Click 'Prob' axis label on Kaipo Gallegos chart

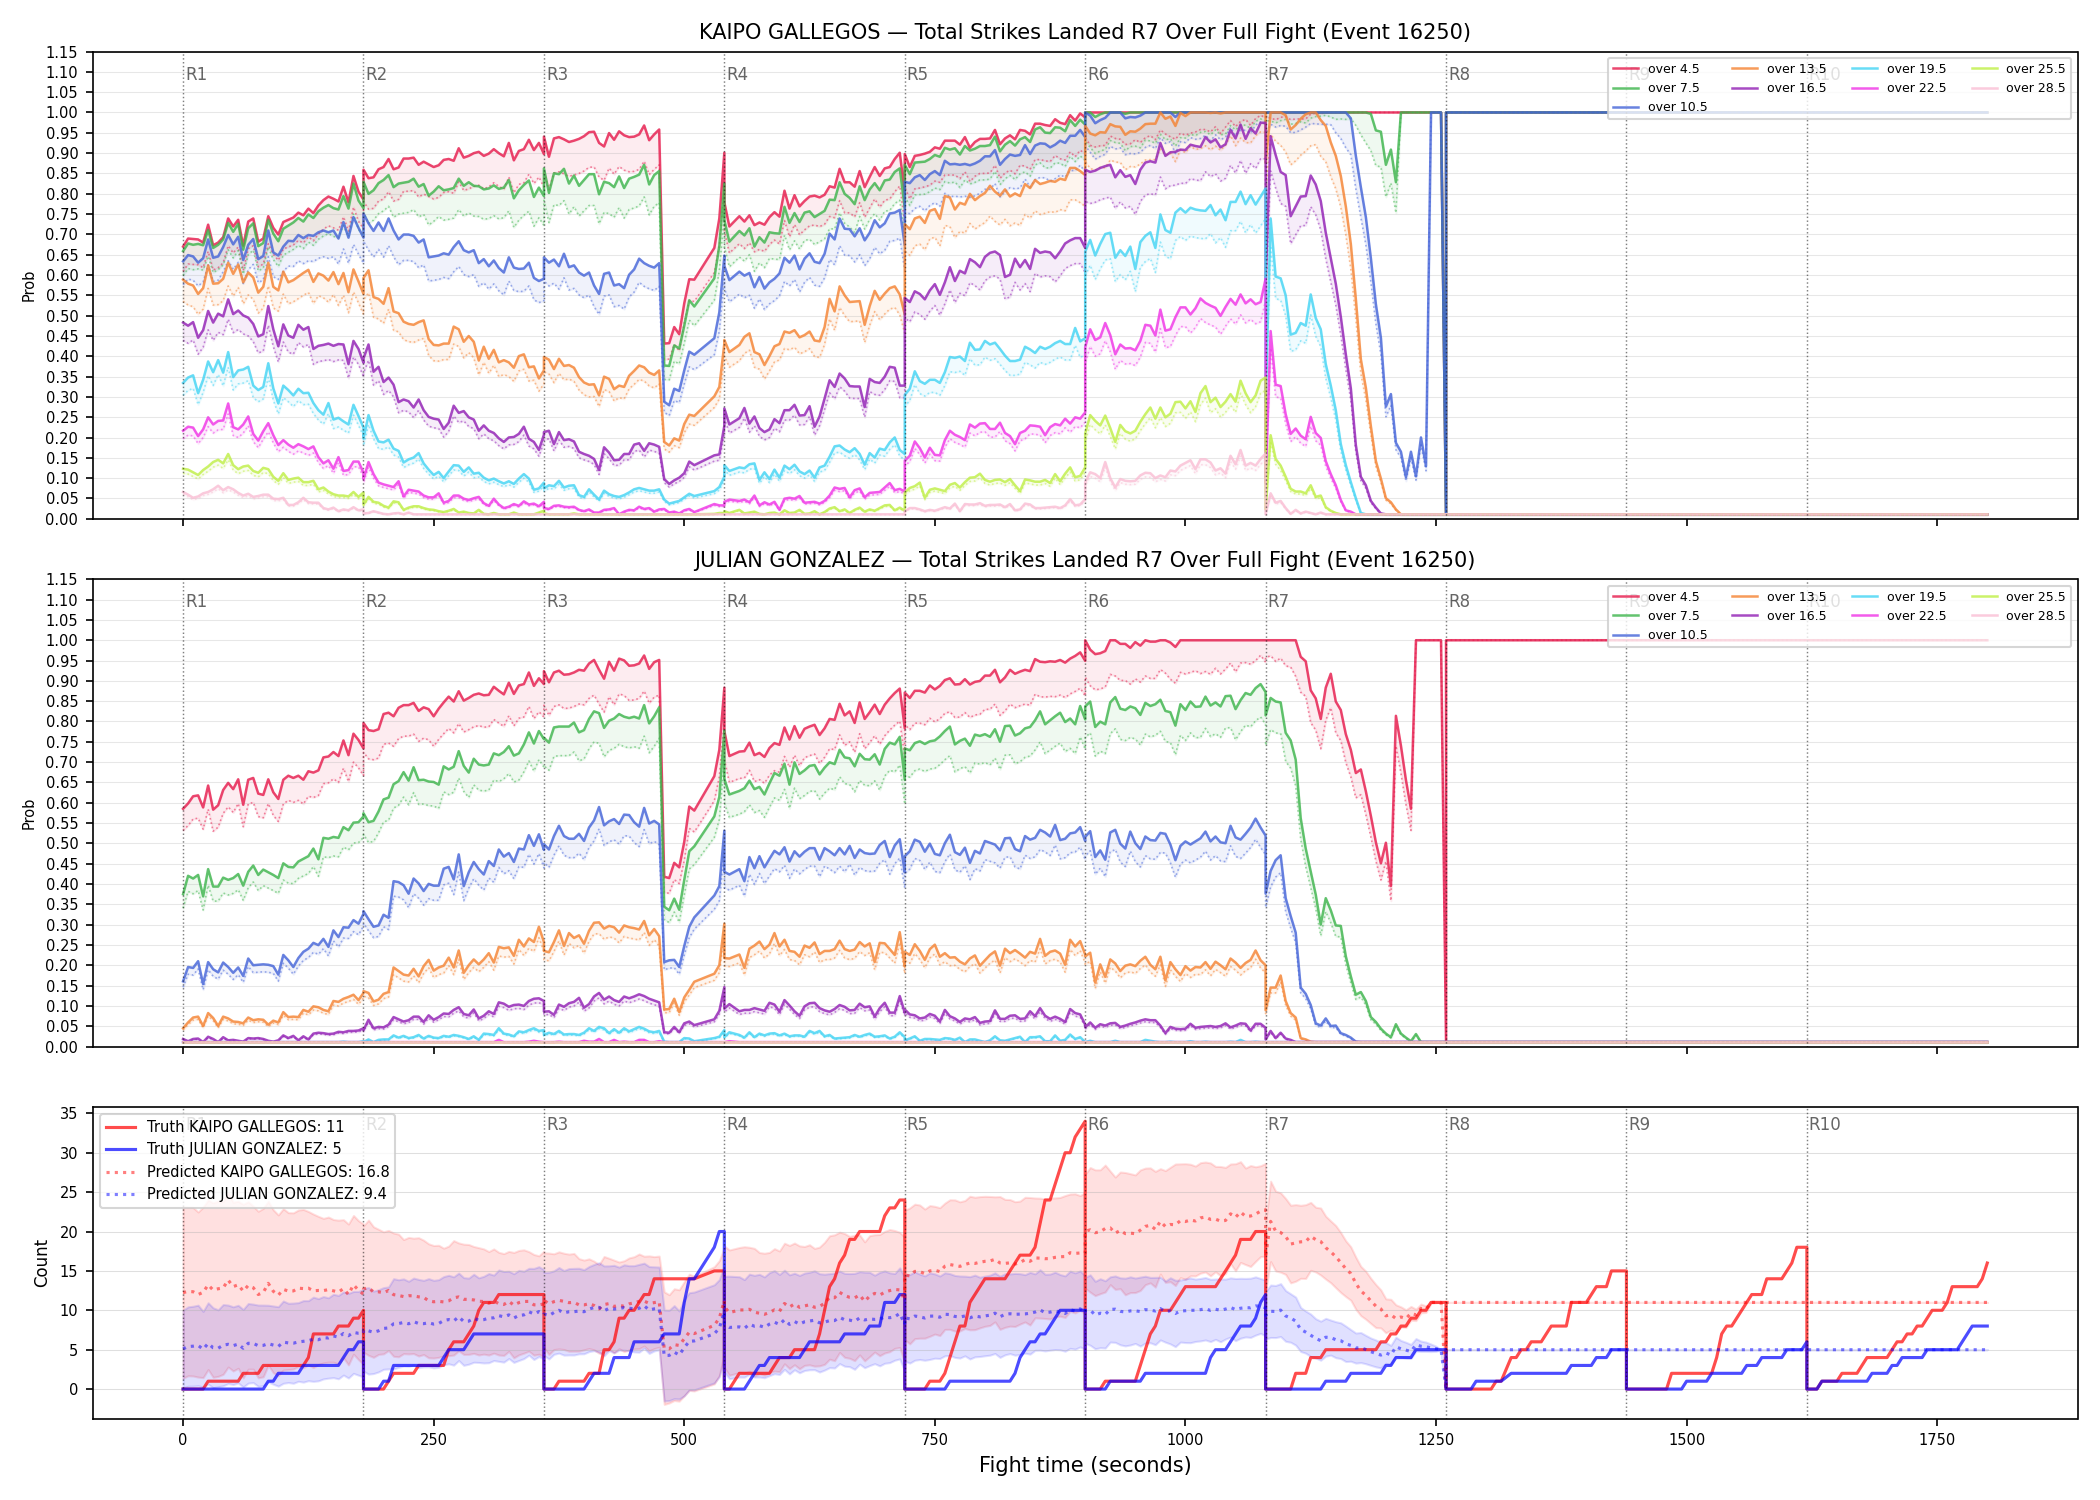tap(29, 286)
